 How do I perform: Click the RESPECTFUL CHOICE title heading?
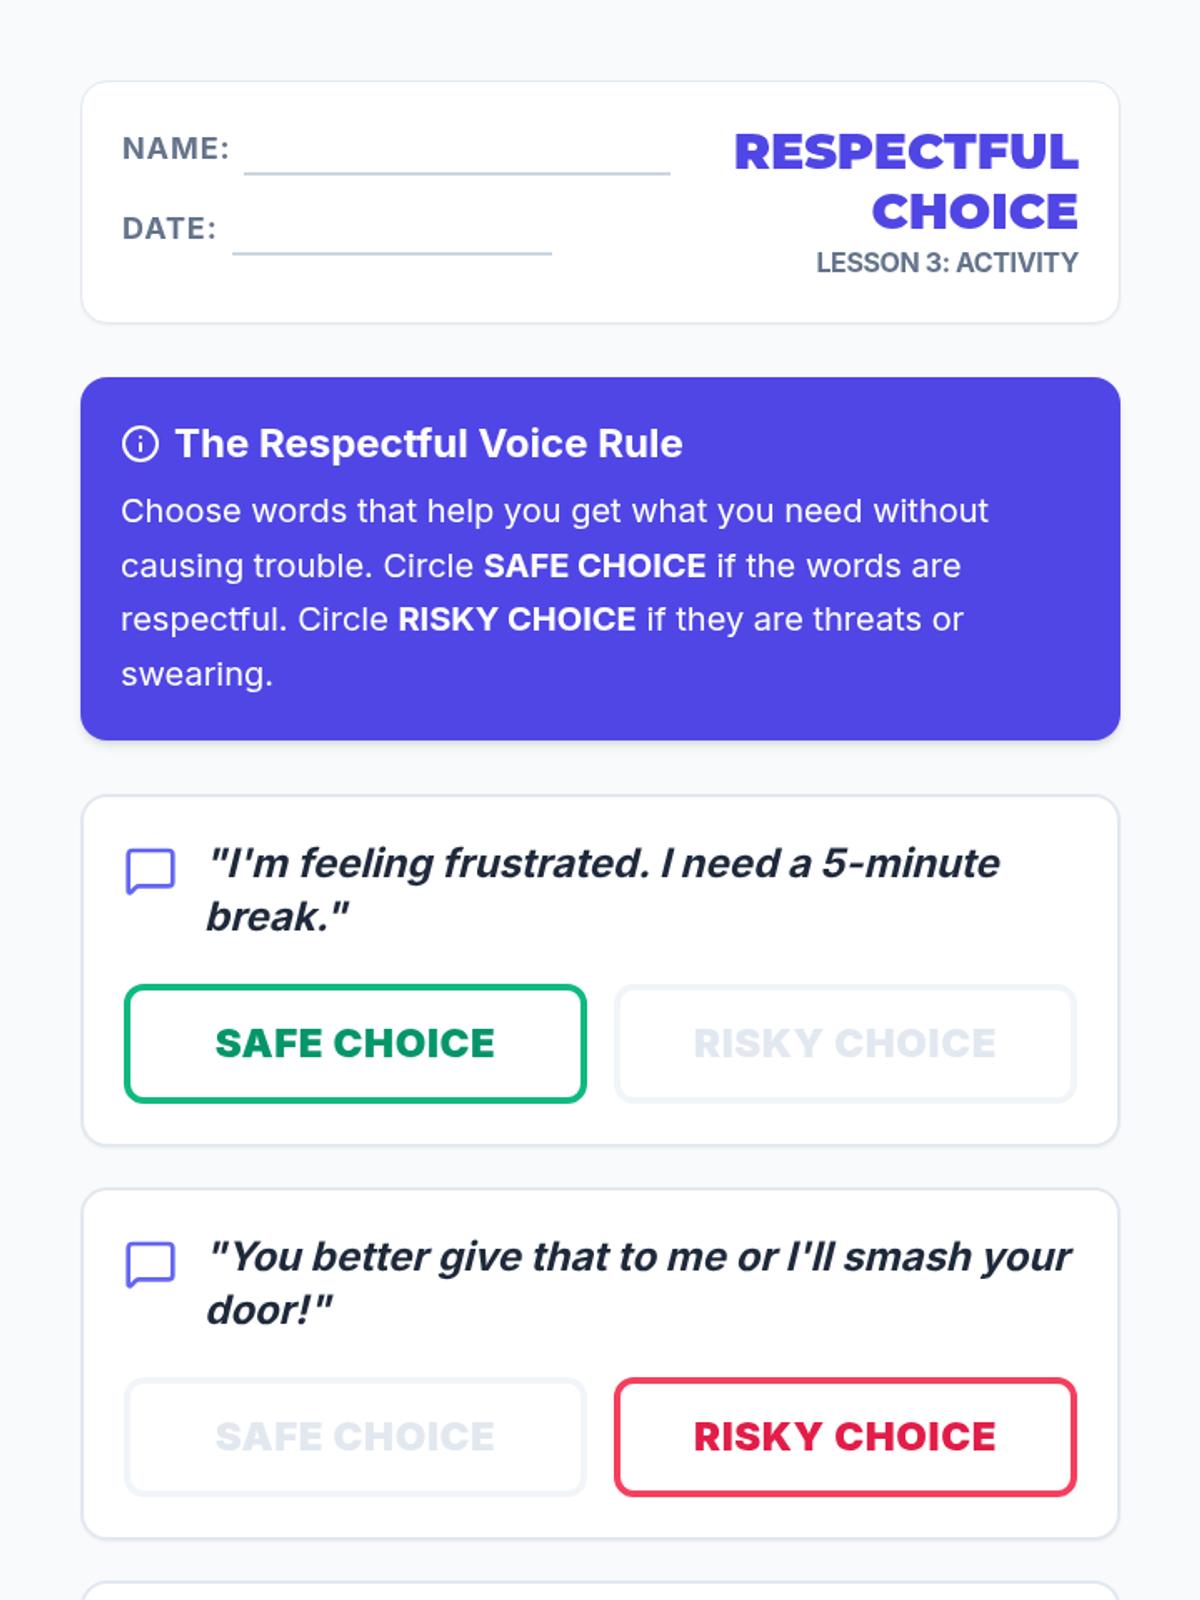[x=906, y=181]
